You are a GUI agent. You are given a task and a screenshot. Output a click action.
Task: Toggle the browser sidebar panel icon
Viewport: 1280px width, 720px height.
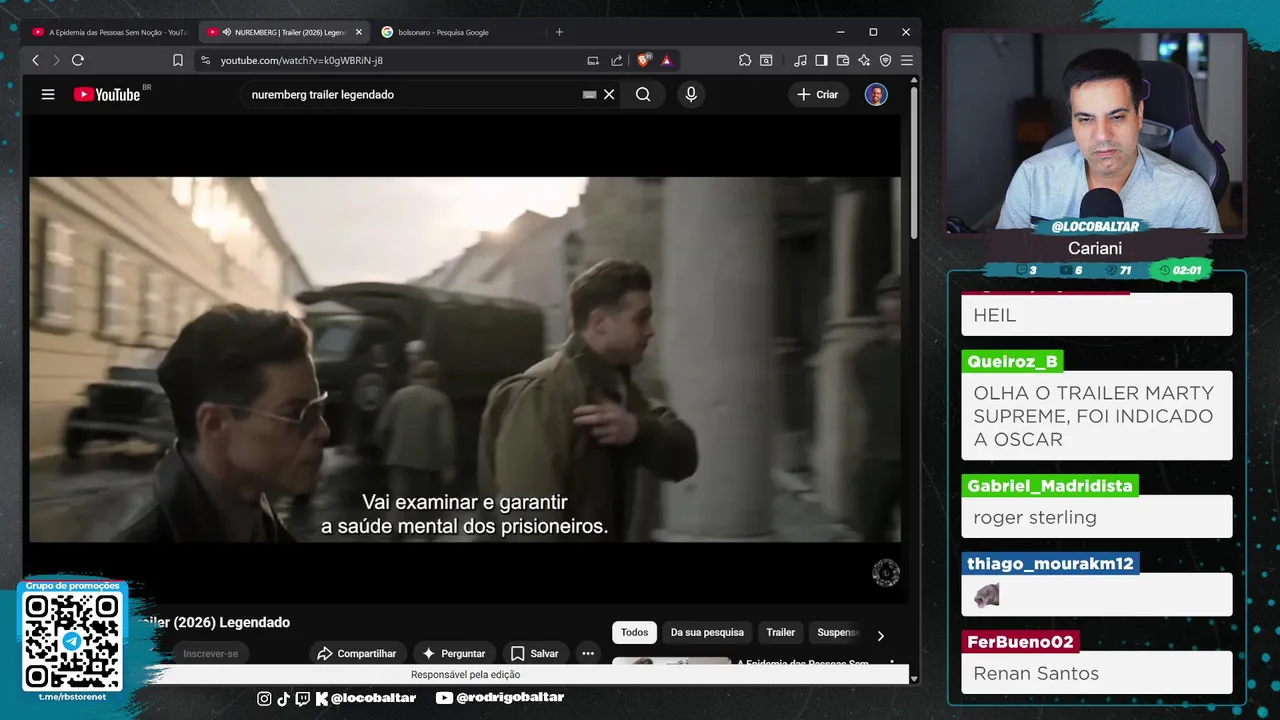821,60
